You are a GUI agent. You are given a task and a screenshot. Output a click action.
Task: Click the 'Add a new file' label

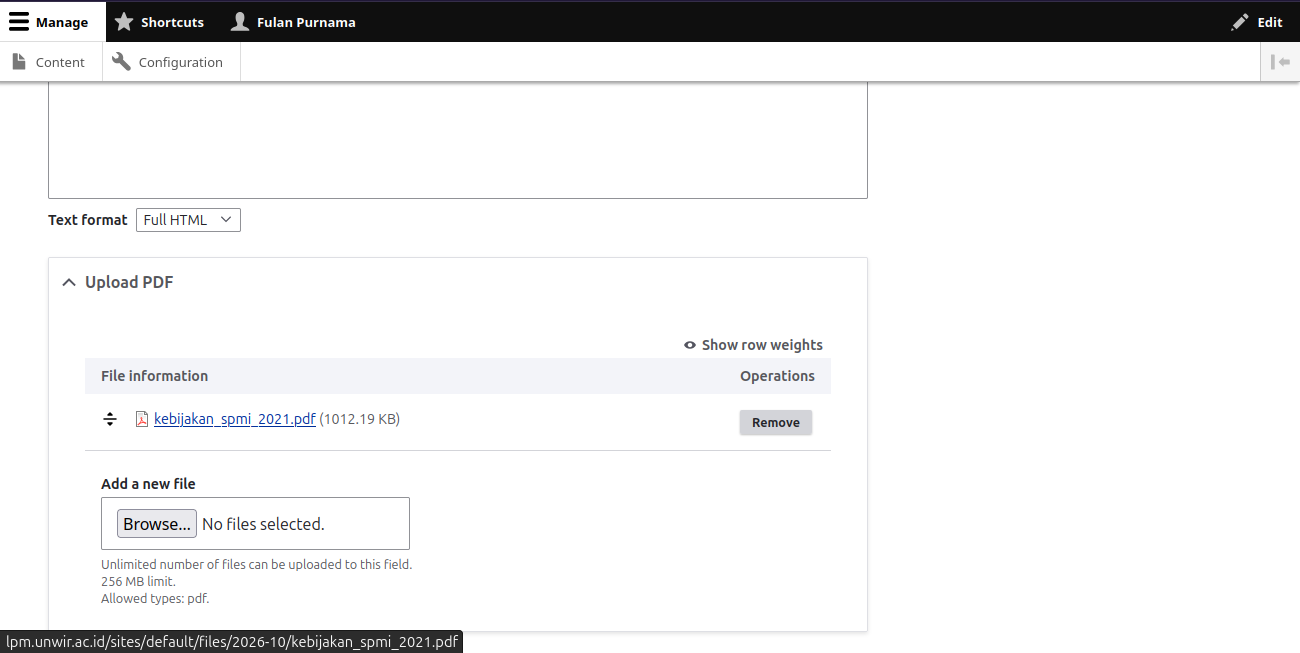[148, 484]
